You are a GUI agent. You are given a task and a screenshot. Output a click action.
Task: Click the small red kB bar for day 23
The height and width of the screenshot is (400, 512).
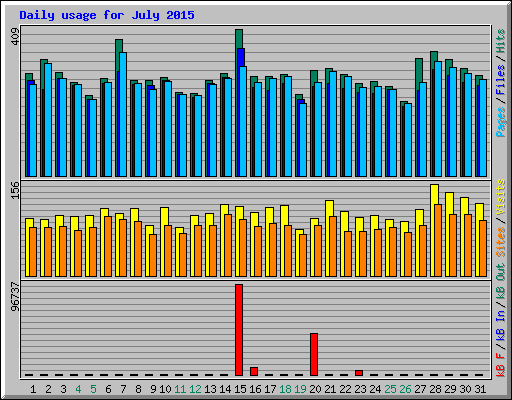coord(359,373)
